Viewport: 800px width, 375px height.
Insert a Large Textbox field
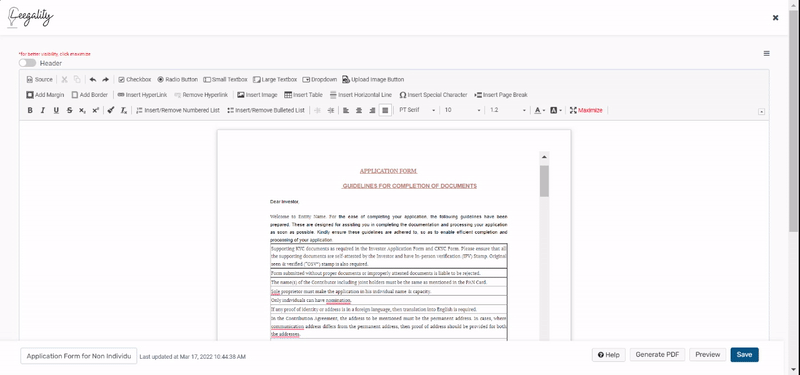point(275,80)
